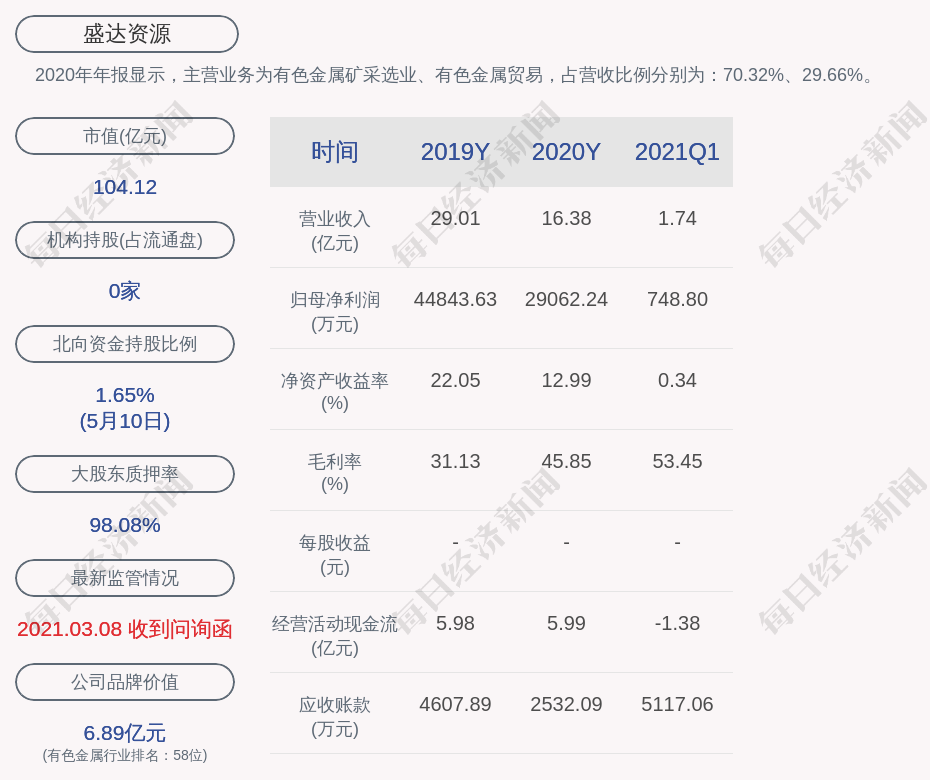The image size is (930, 780).
Task: Select the 市值(亿元) label pill
Action: click(125, 136)
